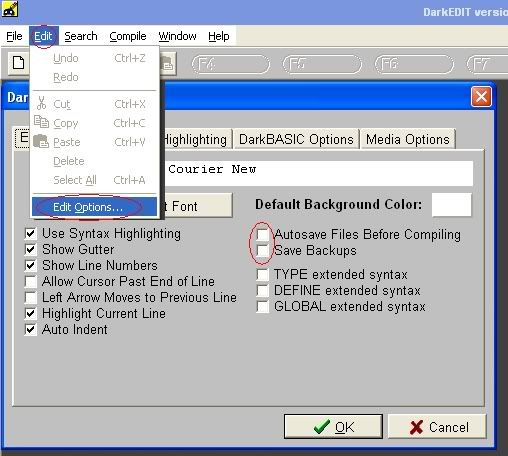The height and width of the screenshot is (456, 508).
Task: Enable GLOBAL extended syntax
Action: click(263, 307)
